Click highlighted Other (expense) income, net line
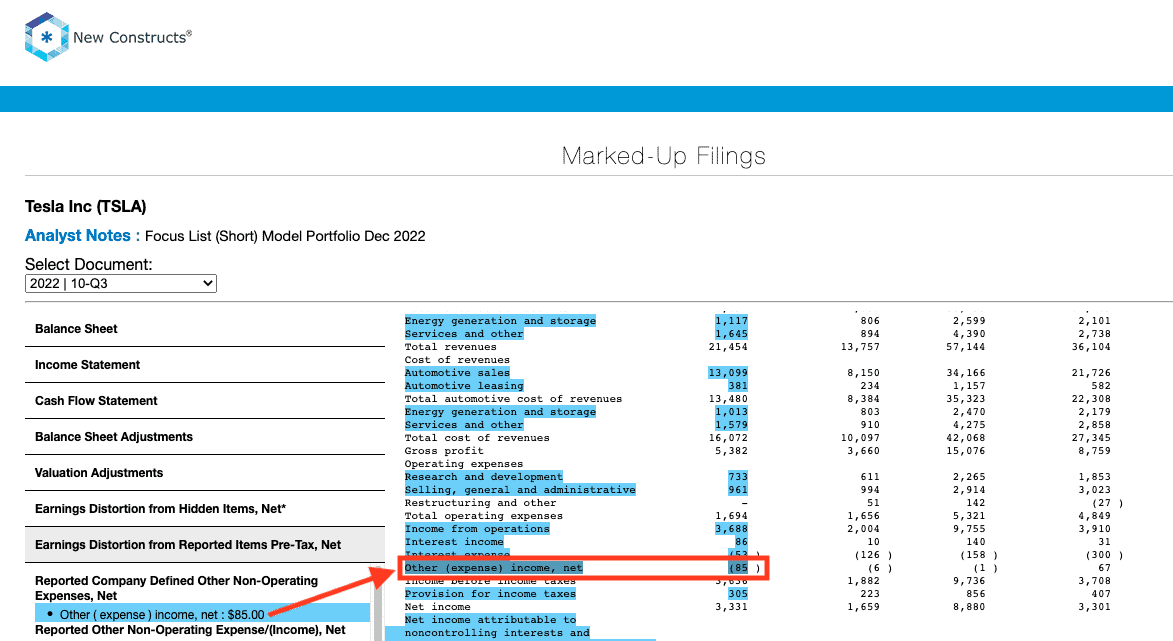The width and height of the screenshot is (1173, 641). click(x=493, y=568)
